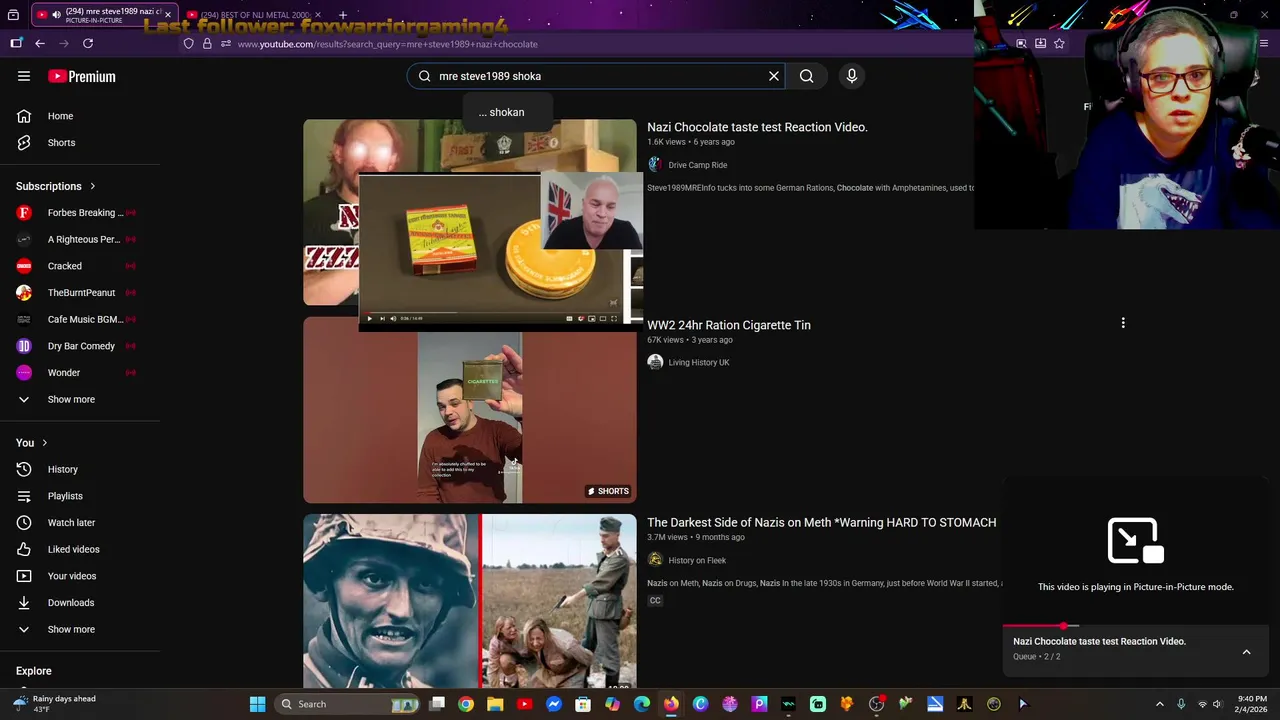The height and width of the screenshot is (720, 1280).
Task: Expand the miniplayer queue panel
Action: coord(1246,652)
